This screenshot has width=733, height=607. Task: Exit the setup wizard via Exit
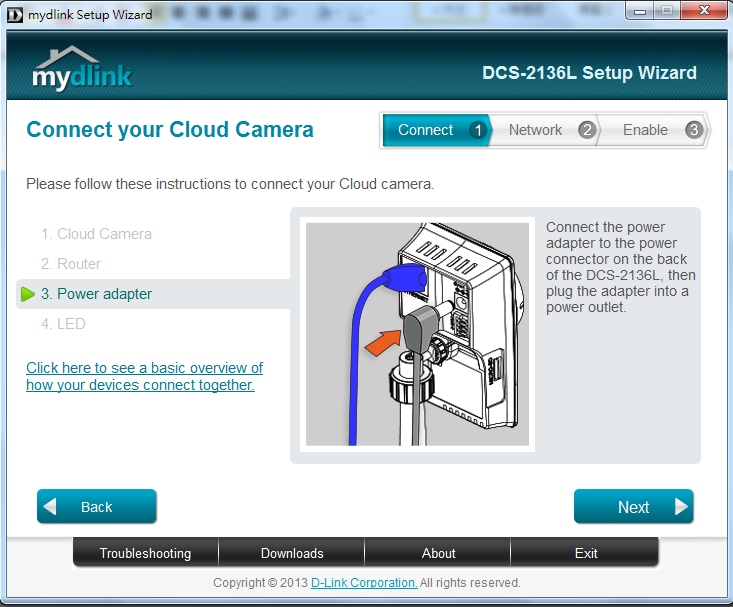click(585, 553)
